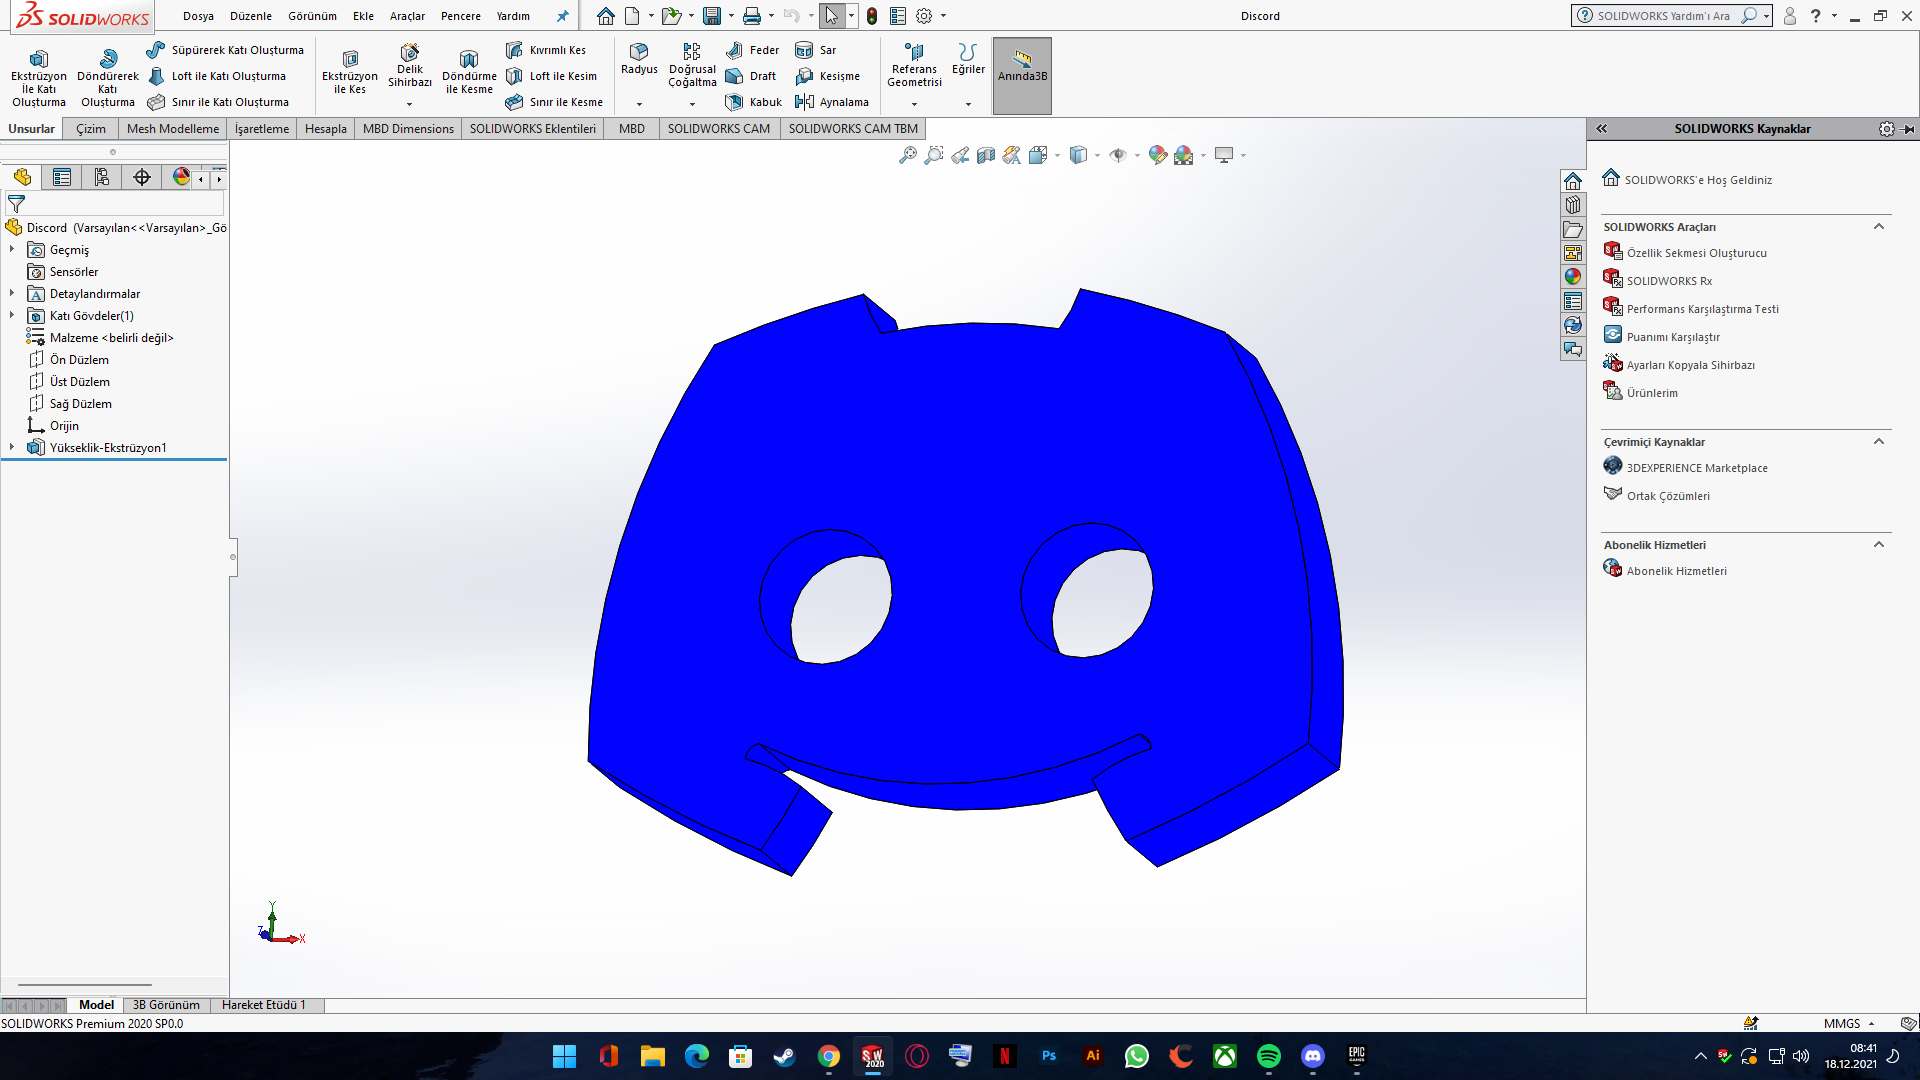Switch to the Çizim tab
Viewport: 1920px width, 1080px height.
[x=90, y=128]
